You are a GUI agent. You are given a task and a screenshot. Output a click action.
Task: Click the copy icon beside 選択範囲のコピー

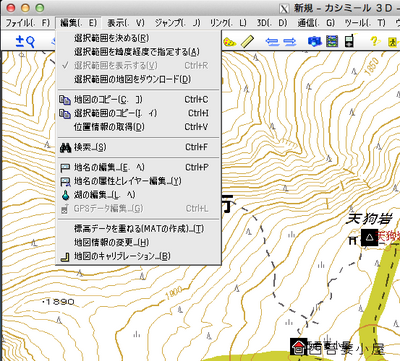pos(65,114)
